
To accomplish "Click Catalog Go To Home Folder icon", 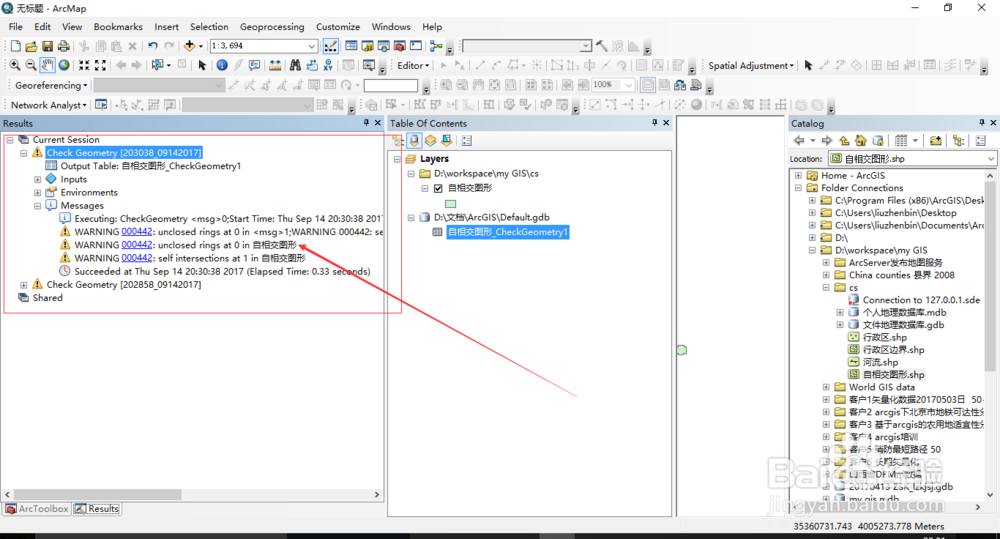I will pos(861,140).
